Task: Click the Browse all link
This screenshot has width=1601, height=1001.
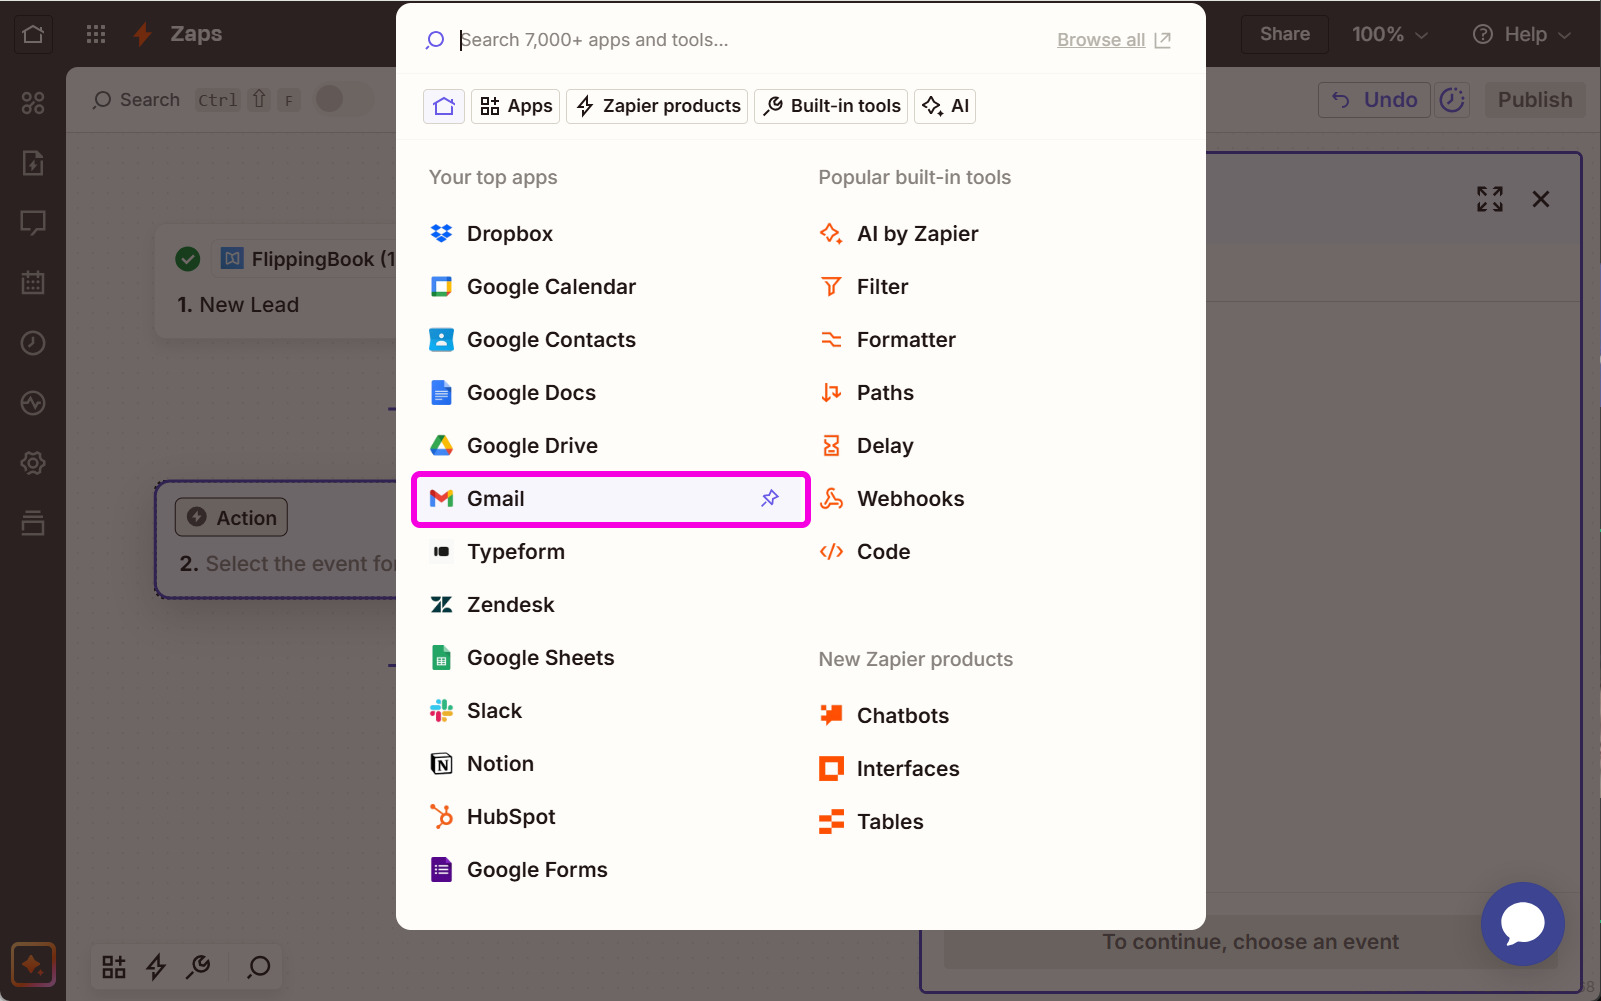Action: (x=1114, y=40)
